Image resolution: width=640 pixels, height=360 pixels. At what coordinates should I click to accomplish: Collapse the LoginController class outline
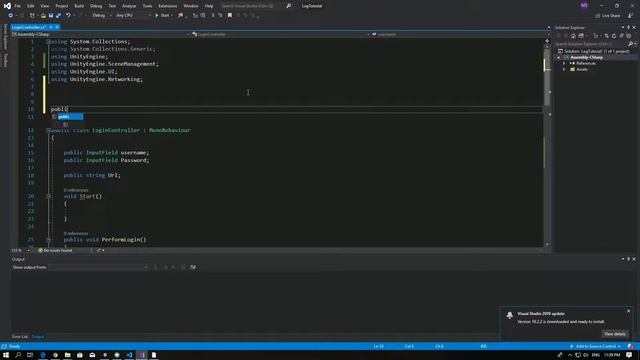coord(48,130)
